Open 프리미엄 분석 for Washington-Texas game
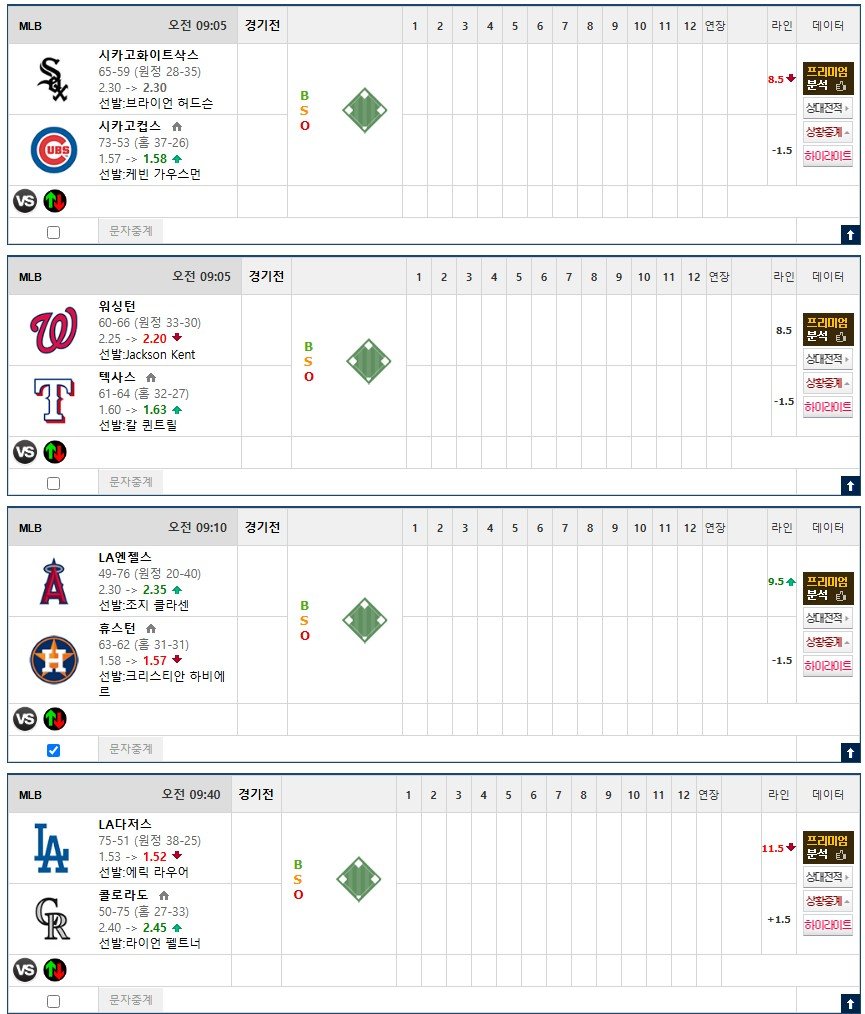The width and height of the screenshot is (865, 1014). tap(828, 329)
